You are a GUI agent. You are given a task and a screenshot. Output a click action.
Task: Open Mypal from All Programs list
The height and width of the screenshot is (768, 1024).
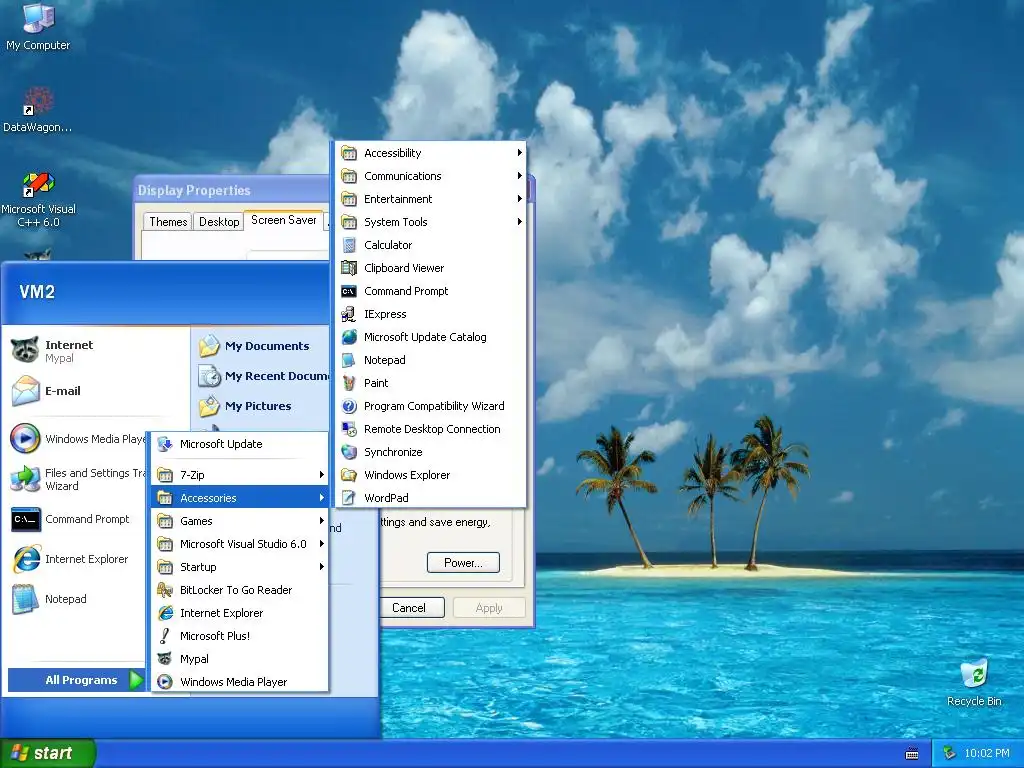click(240, 659)
